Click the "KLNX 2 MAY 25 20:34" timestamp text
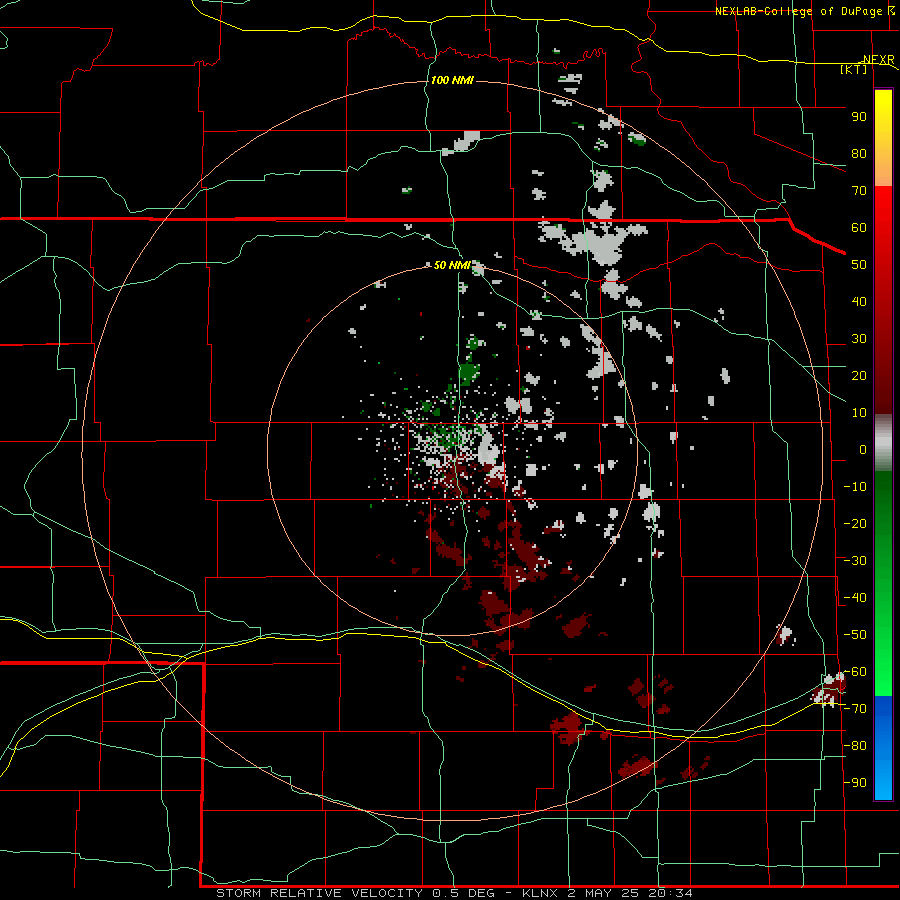This screenshot has height=900, width=900. [x=607, y=893]
